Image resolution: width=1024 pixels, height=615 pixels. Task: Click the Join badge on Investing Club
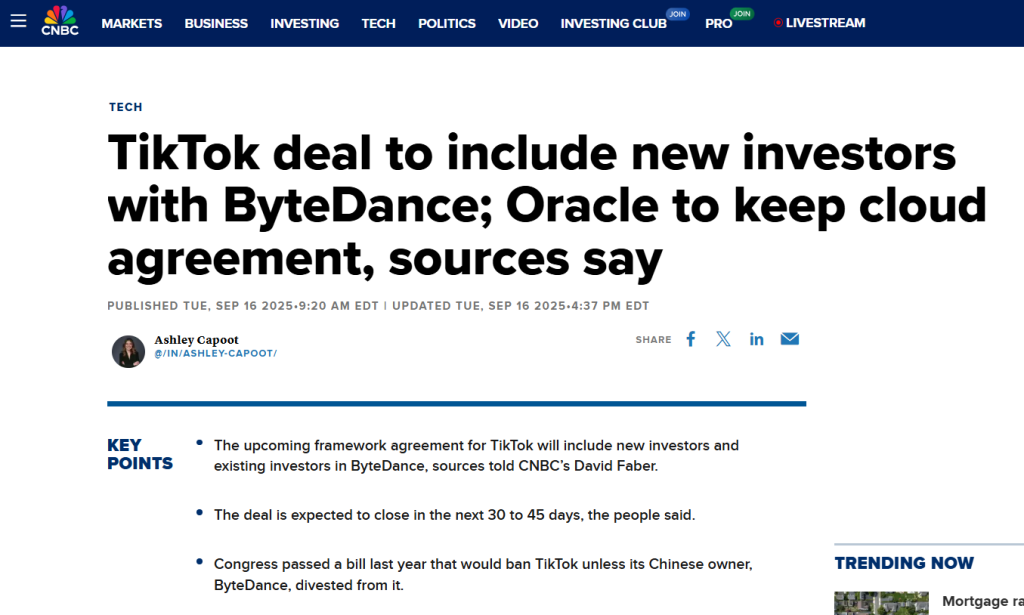(678, 14)
